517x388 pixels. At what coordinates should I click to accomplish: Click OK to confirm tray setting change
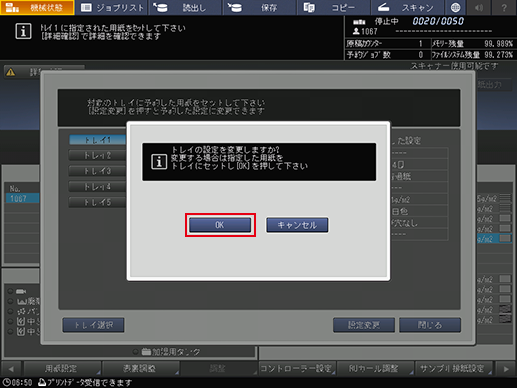point(220,225)
